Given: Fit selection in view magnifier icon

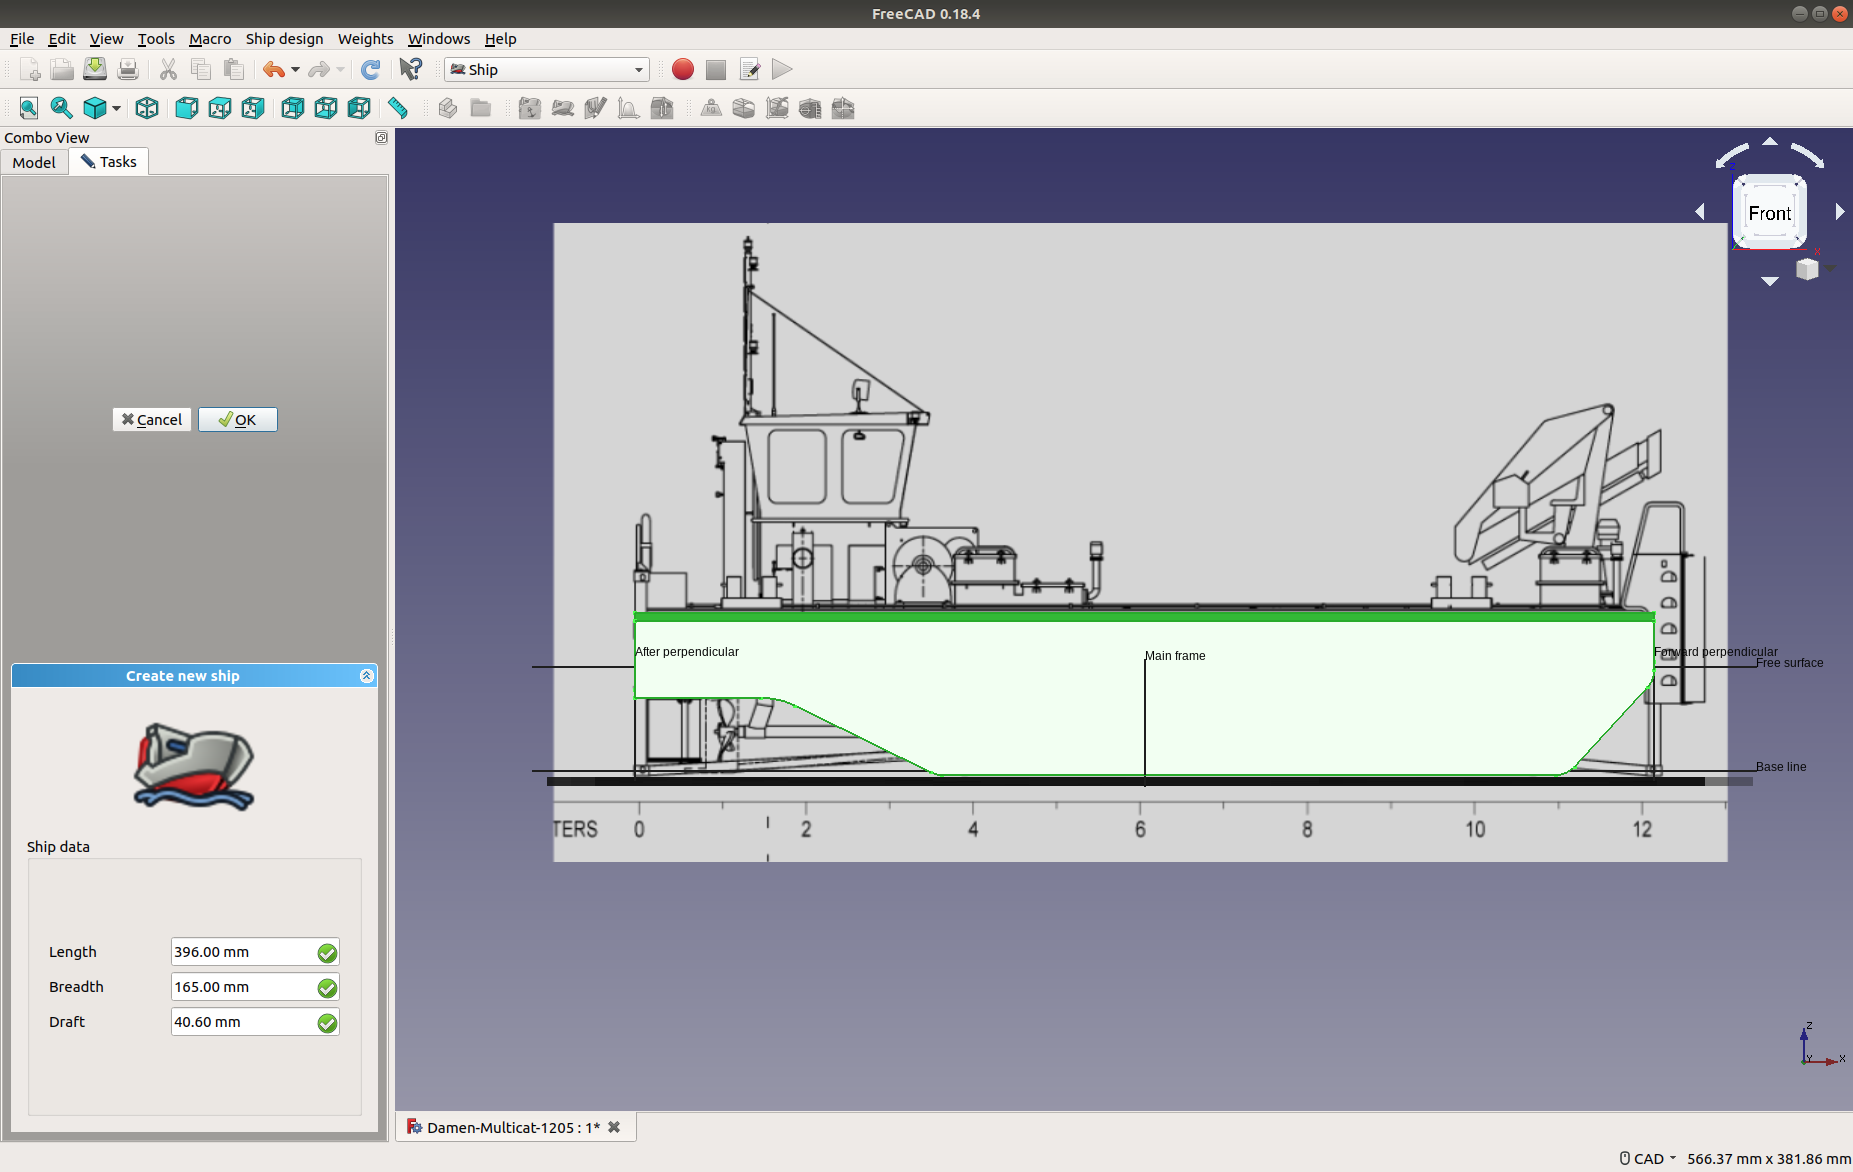Looking at the screenshot, I should pyautogui.click(x=62, y=108).
